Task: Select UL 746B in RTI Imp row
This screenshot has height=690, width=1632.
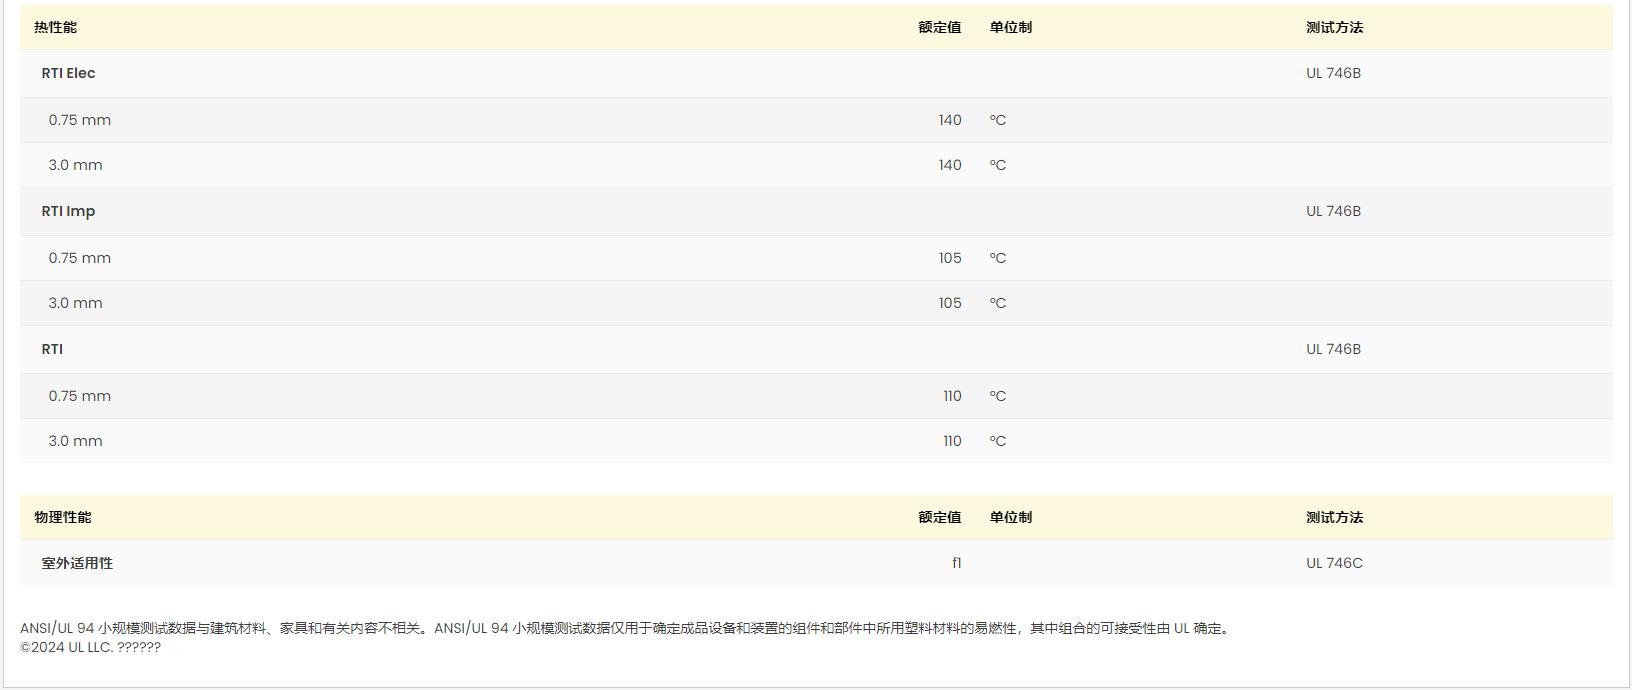Action: [1333, 212]
